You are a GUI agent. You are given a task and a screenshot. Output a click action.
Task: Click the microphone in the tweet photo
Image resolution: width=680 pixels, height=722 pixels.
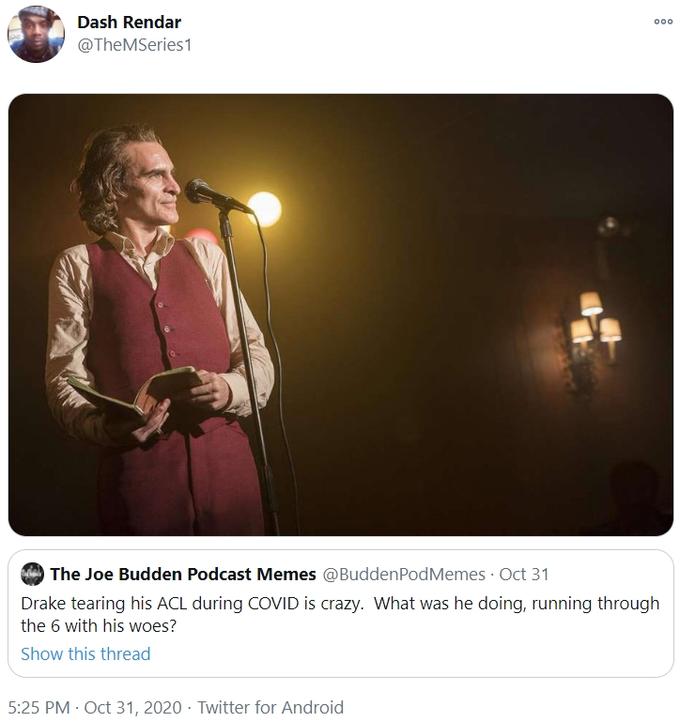click(217, 197)
